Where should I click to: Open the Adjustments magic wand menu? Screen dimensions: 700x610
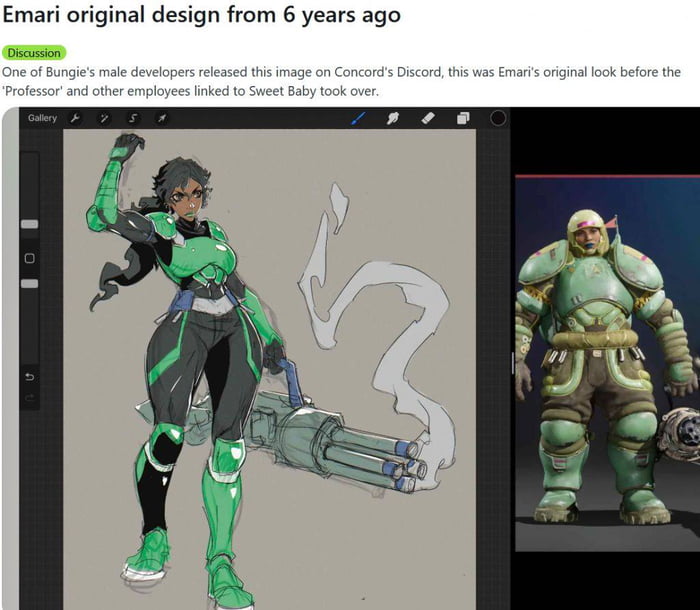click(x=104, y=118)
